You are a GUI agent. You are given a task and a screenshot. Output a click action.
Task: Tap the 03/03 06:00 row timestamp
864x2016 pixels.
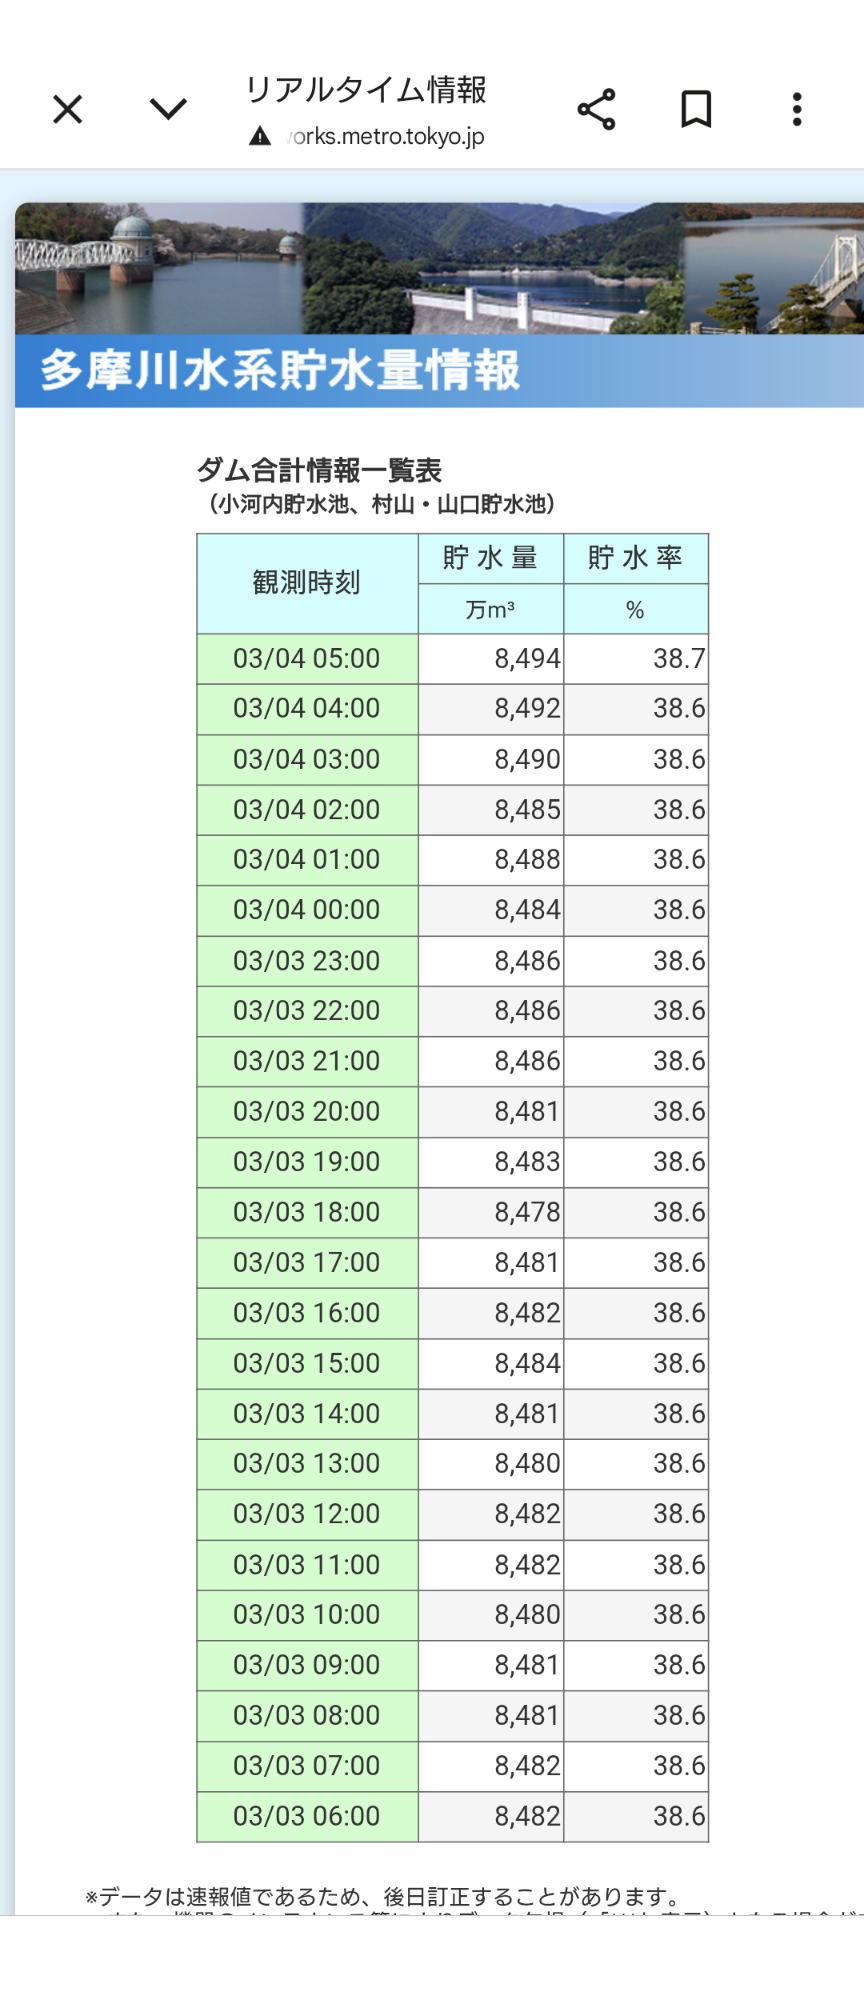pos(306,1817)
